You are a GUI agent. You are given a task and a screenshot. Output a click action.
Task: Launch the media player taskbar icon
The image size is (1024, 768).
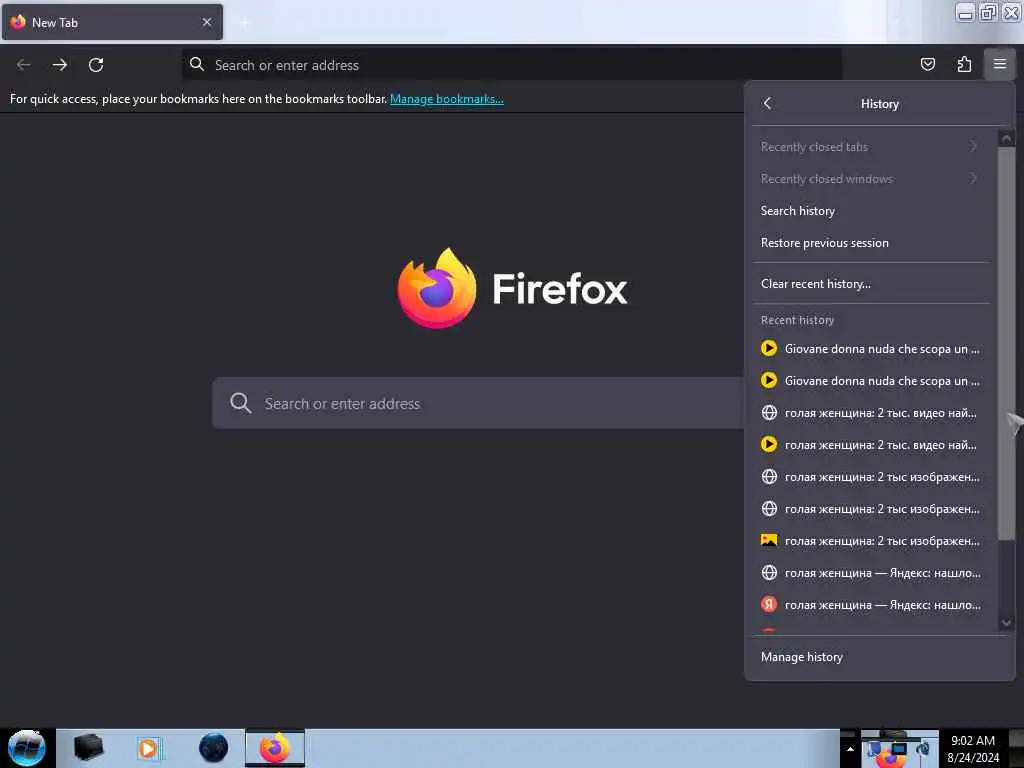coord(148,748)
